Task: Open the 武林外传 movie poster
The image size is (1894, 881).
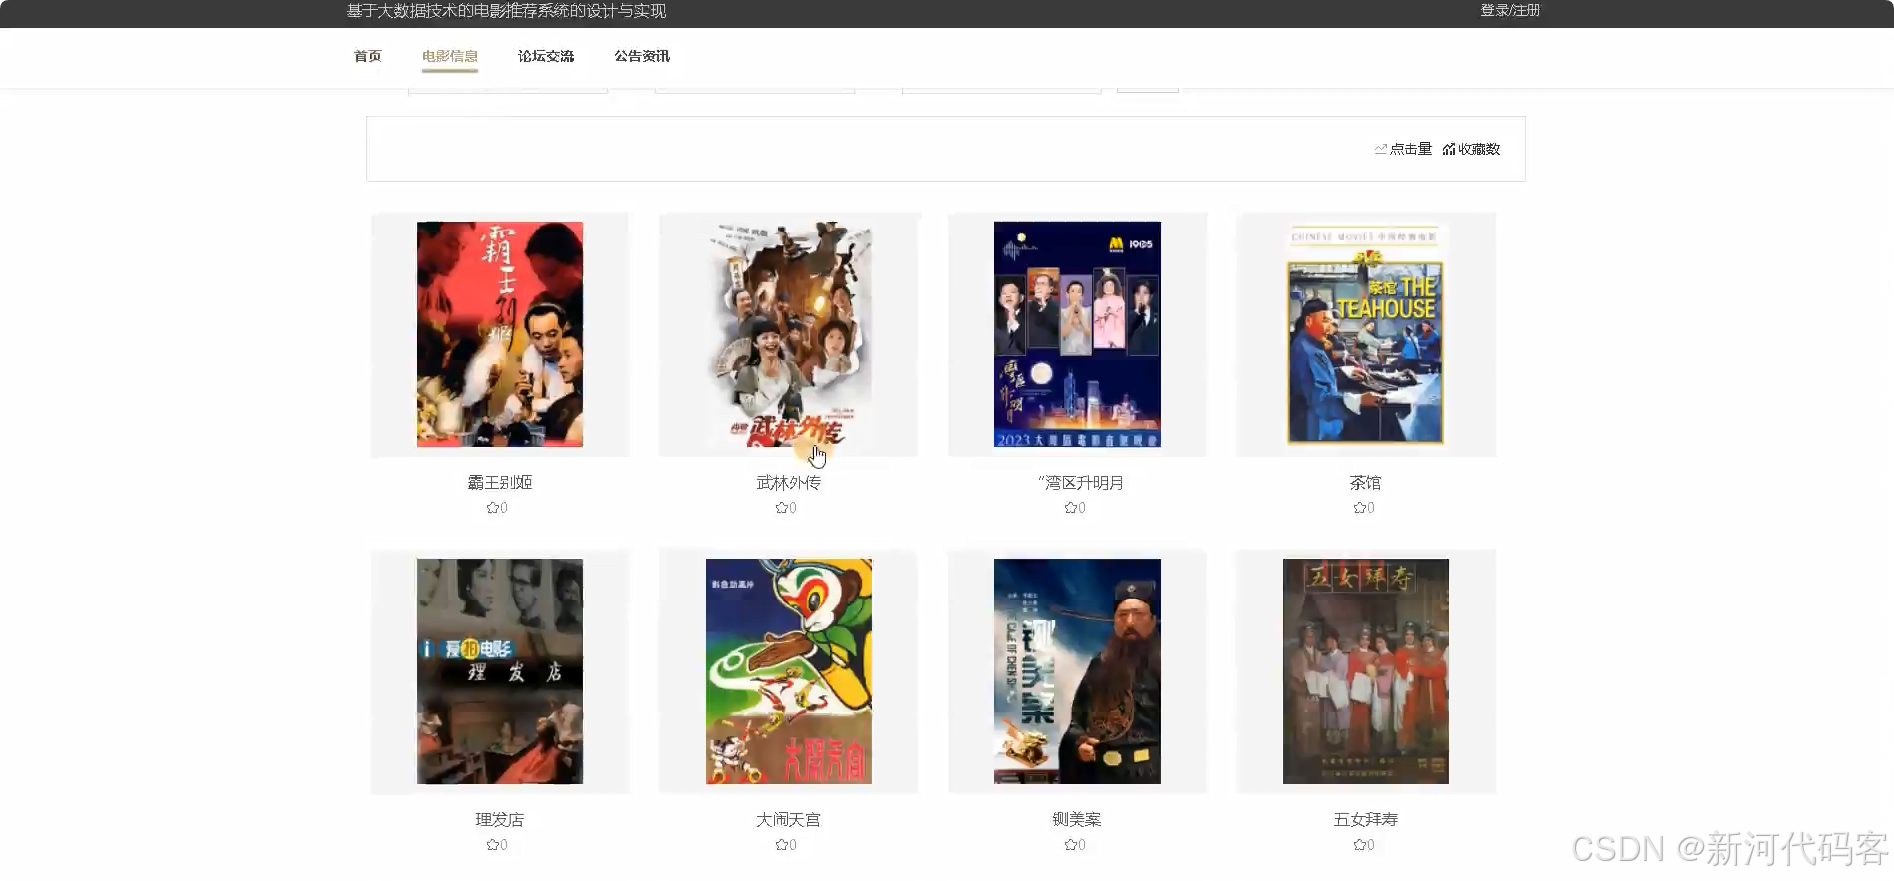Action: pyautogui.click(x=788, y=334)
